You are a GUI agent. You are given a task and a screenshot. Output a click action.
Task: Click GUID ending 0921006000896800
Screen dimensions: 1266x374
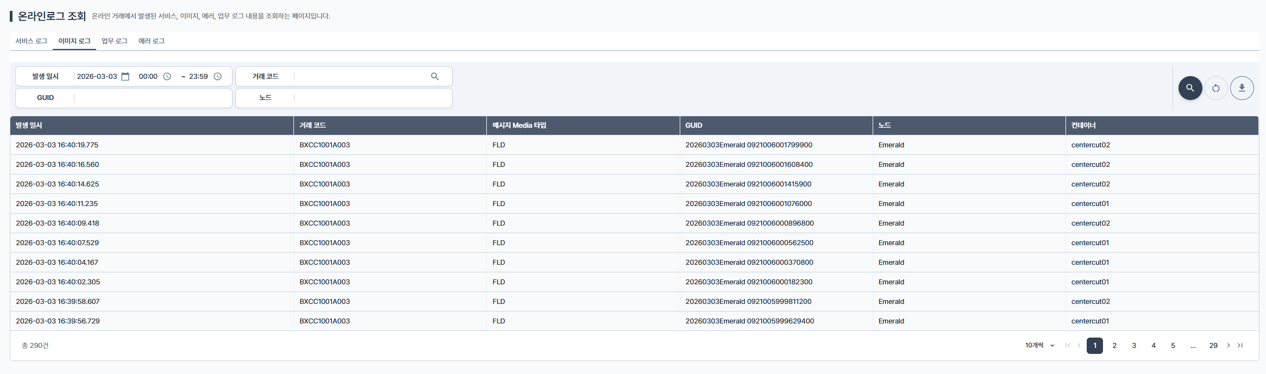[750, 223]
